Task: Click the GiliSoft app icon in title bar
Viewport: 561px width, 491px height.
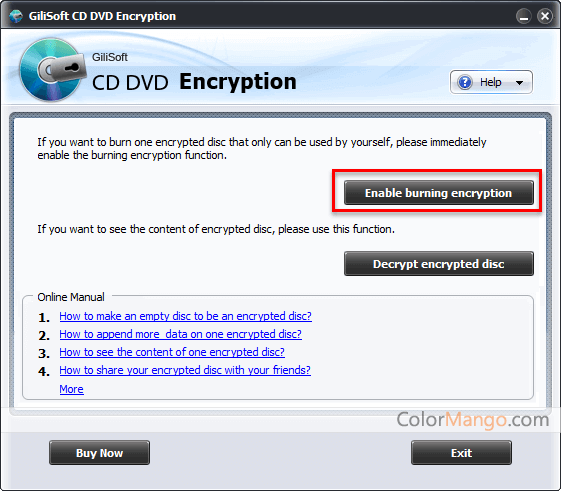Action: 15,16
